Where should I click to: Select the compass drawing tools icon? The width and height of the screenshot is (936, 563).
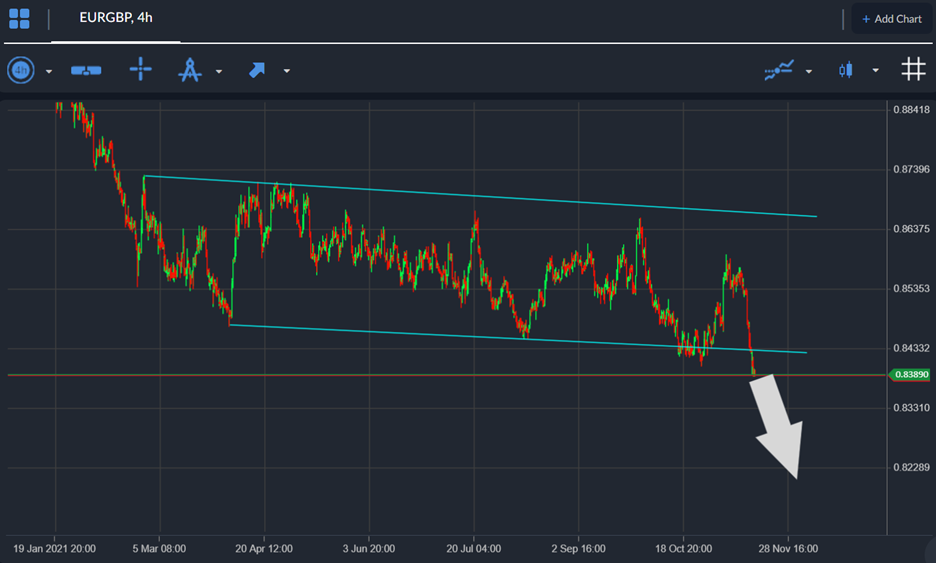click(190, 70)
